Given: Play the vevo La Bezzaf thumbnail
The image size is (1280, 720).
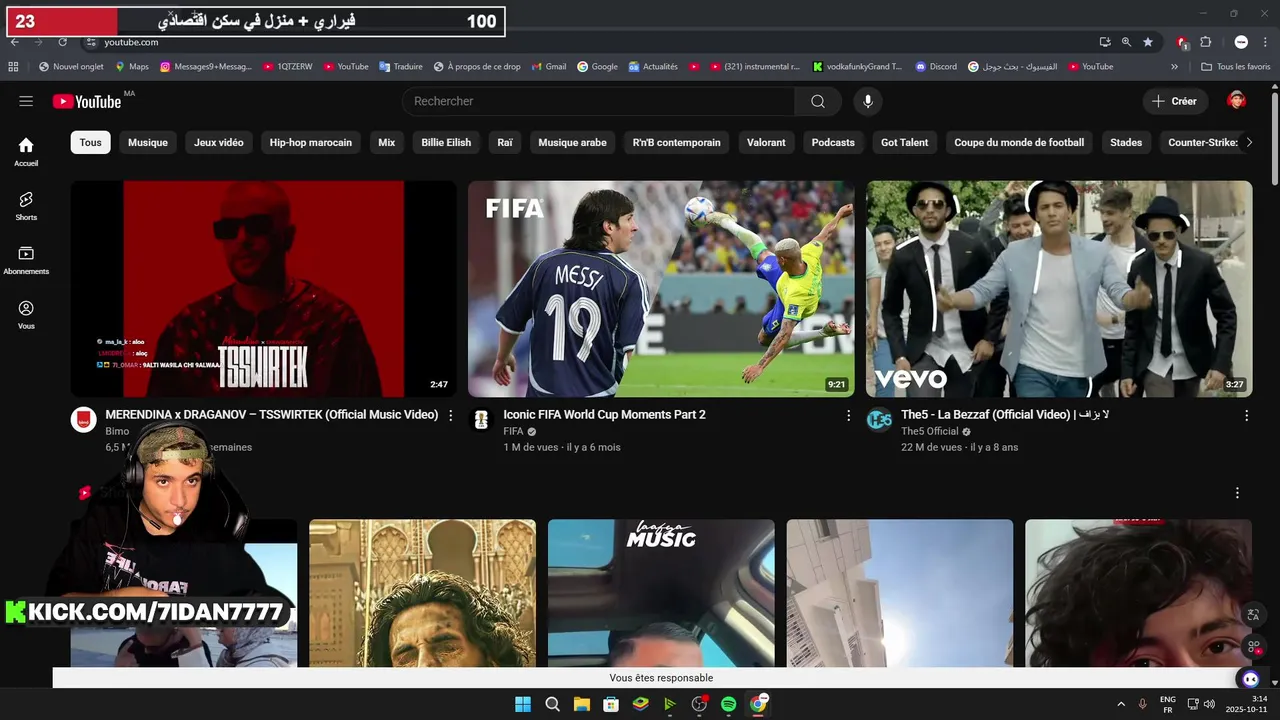Looking at the screenshot, I should point(1059,289).
